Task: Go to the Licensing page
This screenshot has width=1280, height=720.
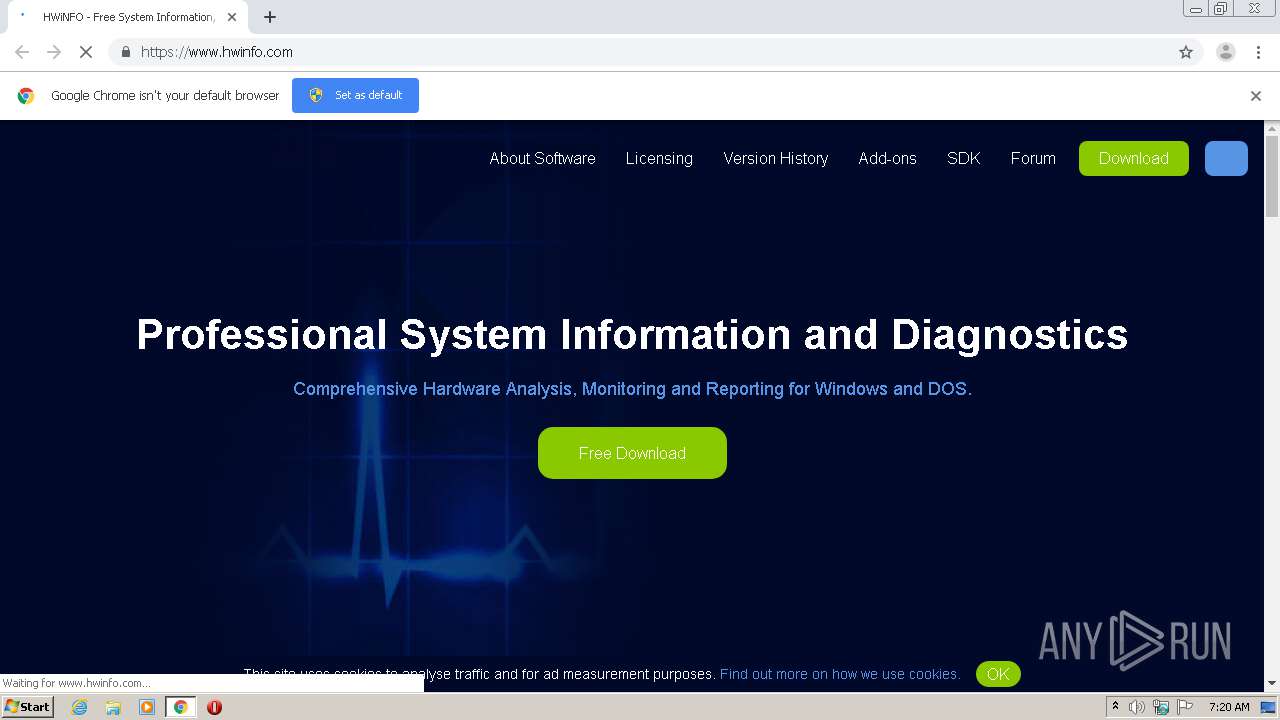Action: tap(659, 158)
